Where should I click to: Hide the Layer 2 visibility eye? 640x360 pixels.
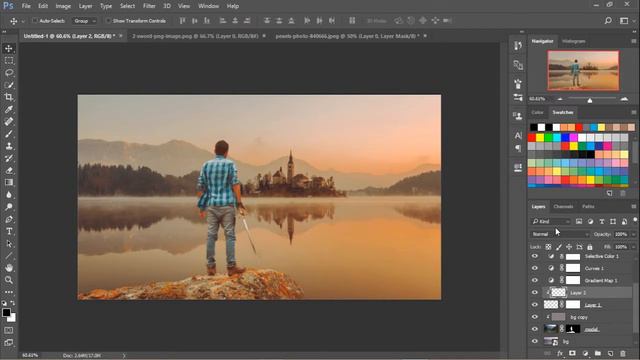[535, 293]
